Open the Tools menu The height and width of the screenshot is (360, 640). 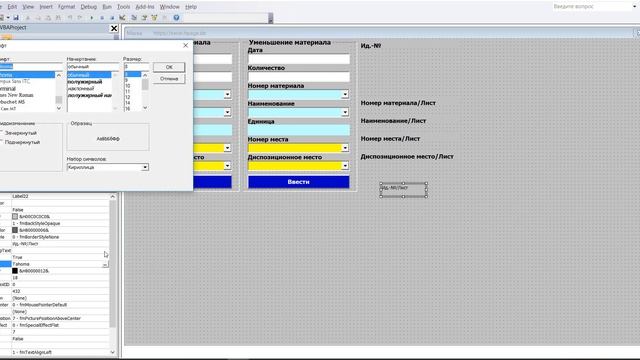[124, 7]
